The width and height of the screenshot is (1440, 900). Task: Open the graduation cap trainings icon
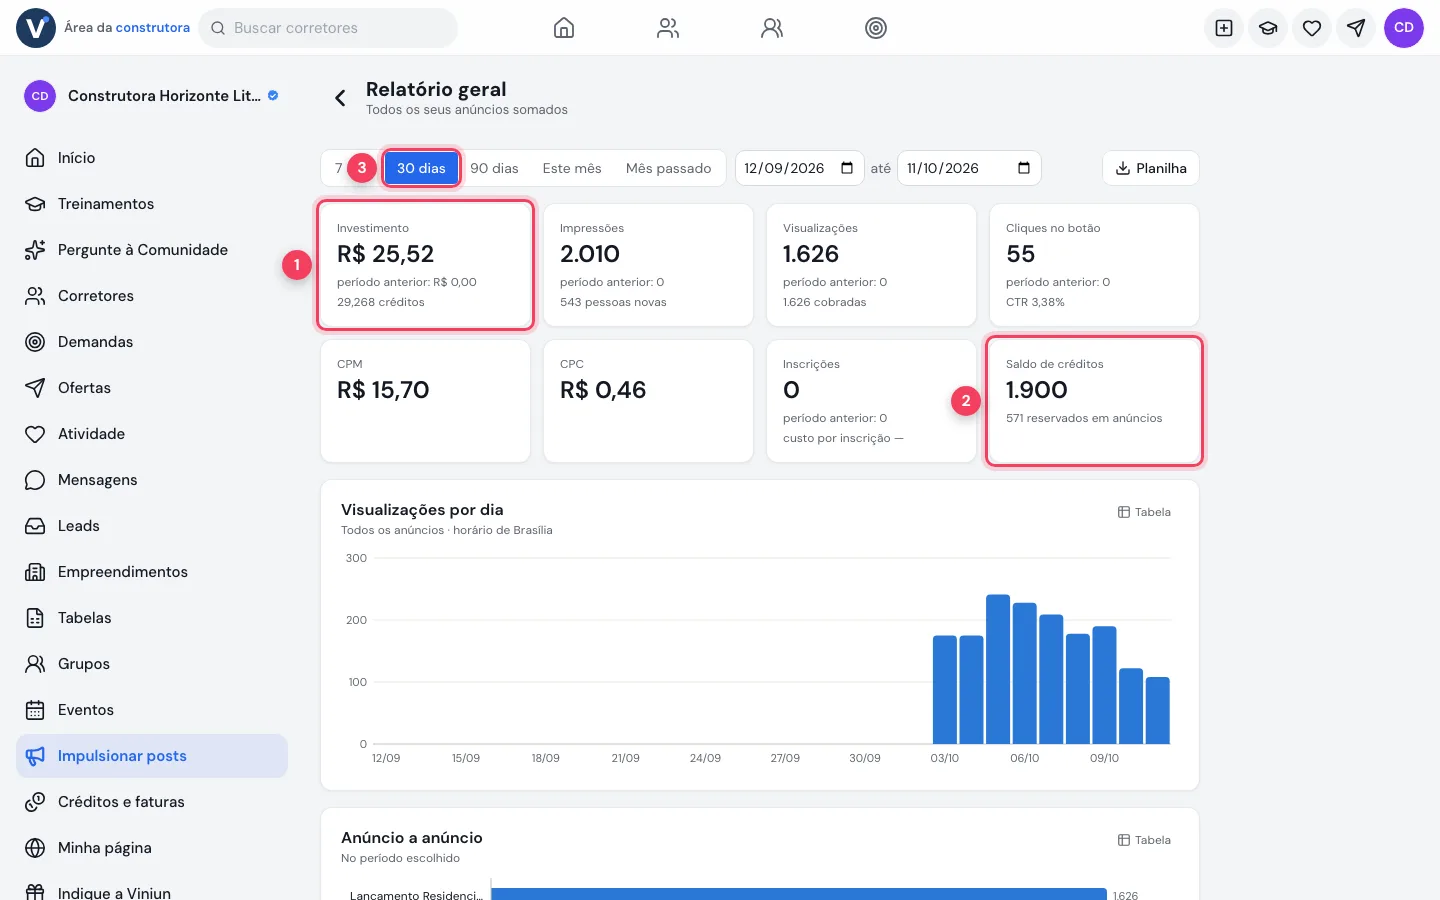click(1268, 28)
